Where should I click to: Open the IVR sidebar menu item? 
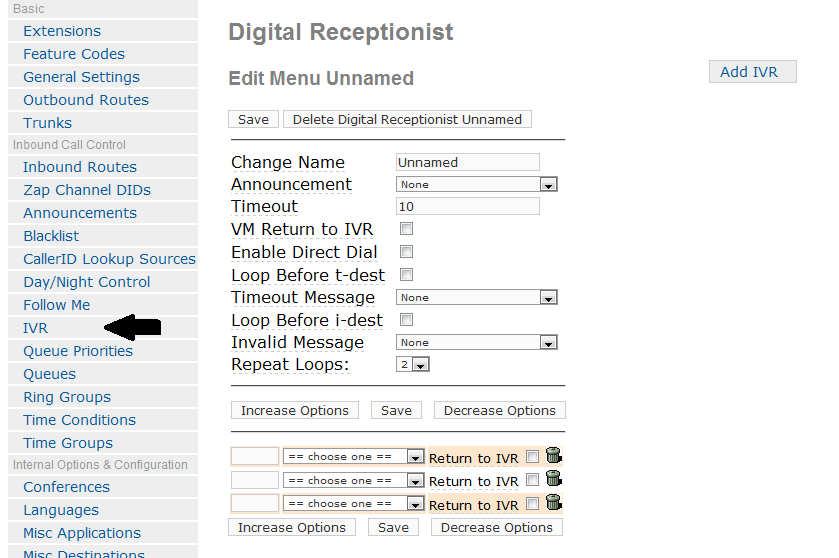pos(35,328)
